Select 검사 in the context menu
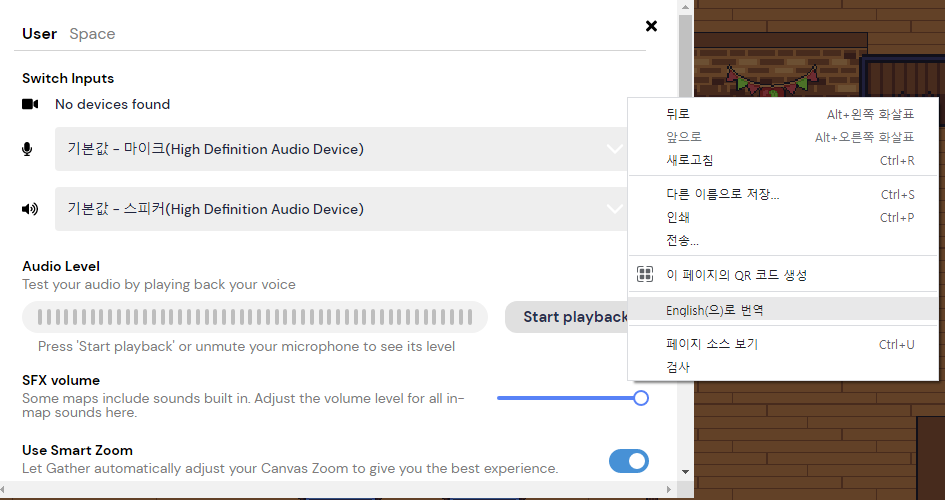Viewport: 945px width, 500px height. 783,367
